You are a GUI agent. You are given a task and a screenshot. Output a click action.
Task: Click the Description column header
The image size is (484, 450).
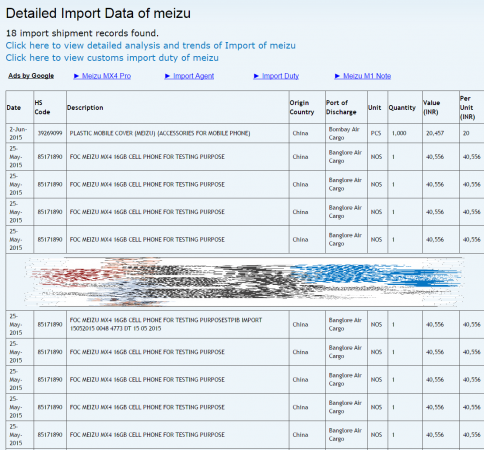pos(85,108)
